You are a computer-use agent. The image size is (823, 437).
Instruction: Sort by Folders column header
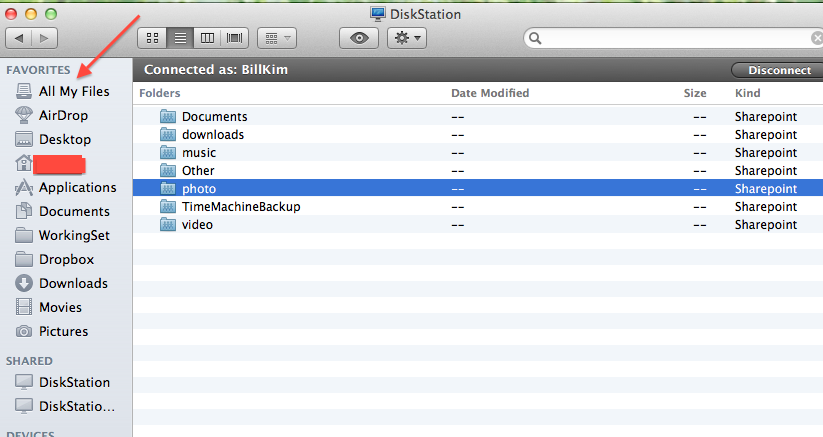160,93
